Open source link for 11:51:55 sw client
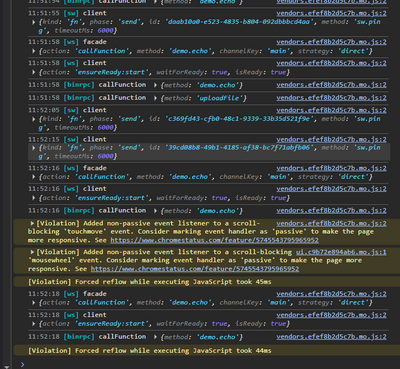Image resolution: width=400 pixels, height=369 pixels. (x=331, y=14)
